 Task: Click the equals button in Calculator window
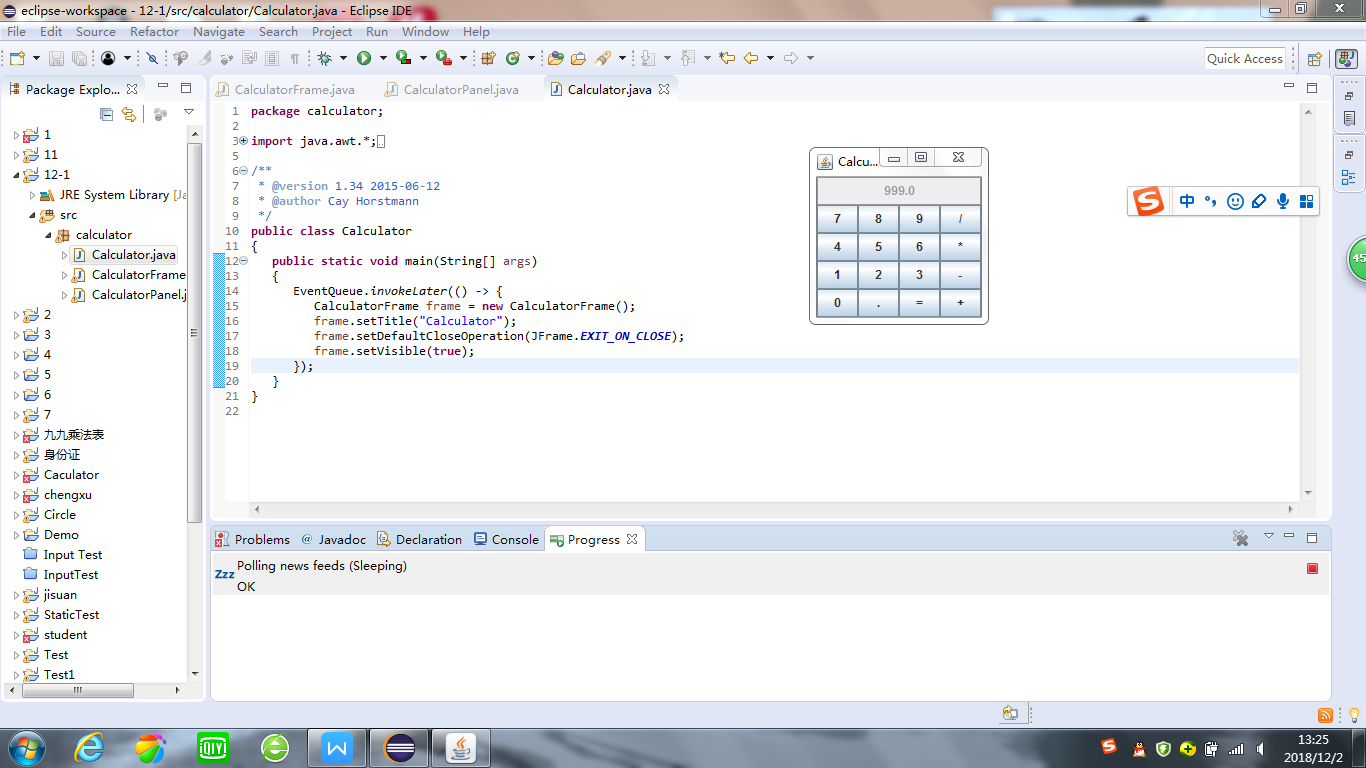point(919,303)
